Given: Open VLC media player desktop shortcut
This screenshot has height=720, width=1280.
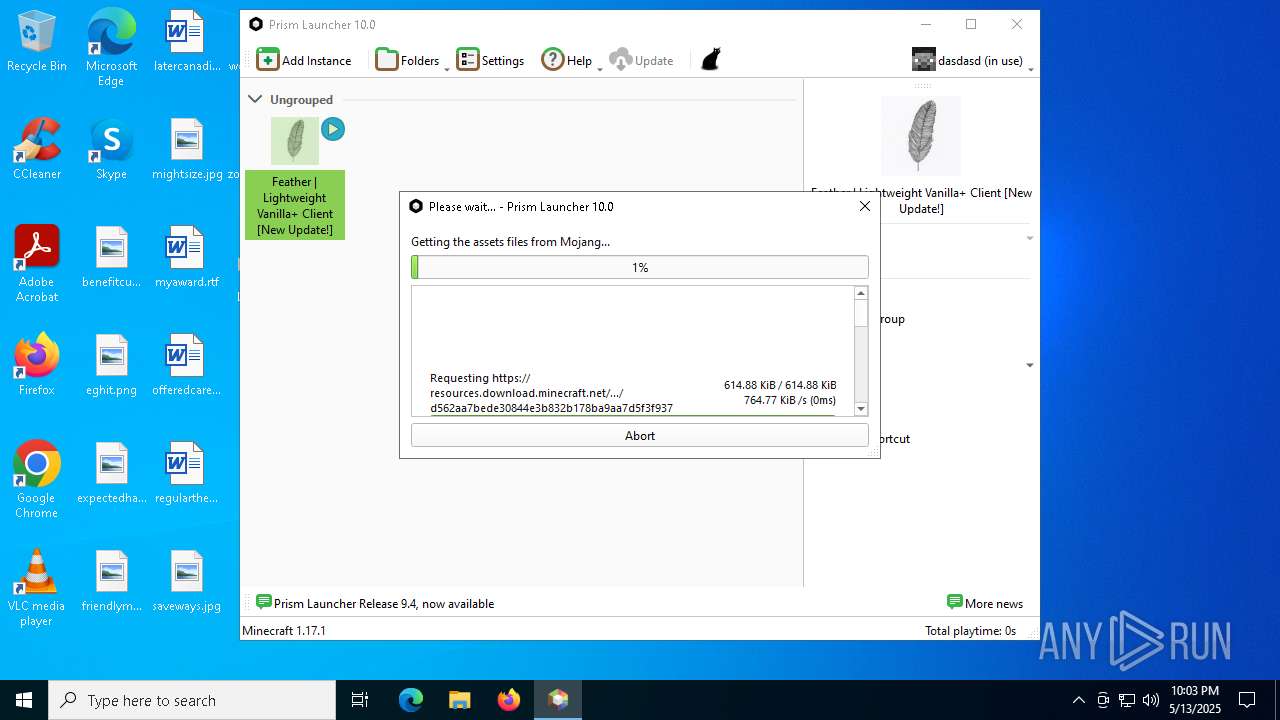Looking at the screenshot, I should pyautogui.click(x=37, y=588).
